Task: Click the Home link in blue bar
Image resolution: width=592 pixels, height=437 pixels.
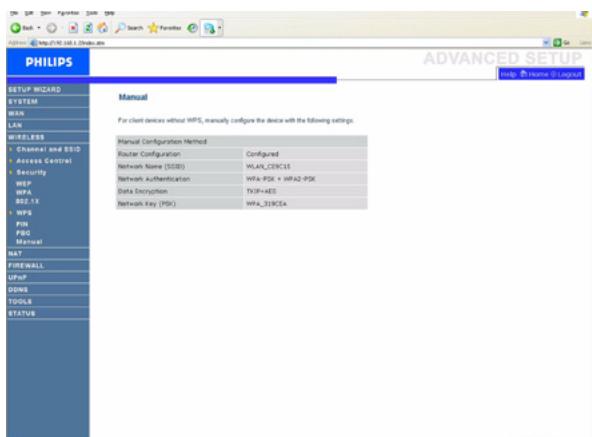Action: [535, 74]
